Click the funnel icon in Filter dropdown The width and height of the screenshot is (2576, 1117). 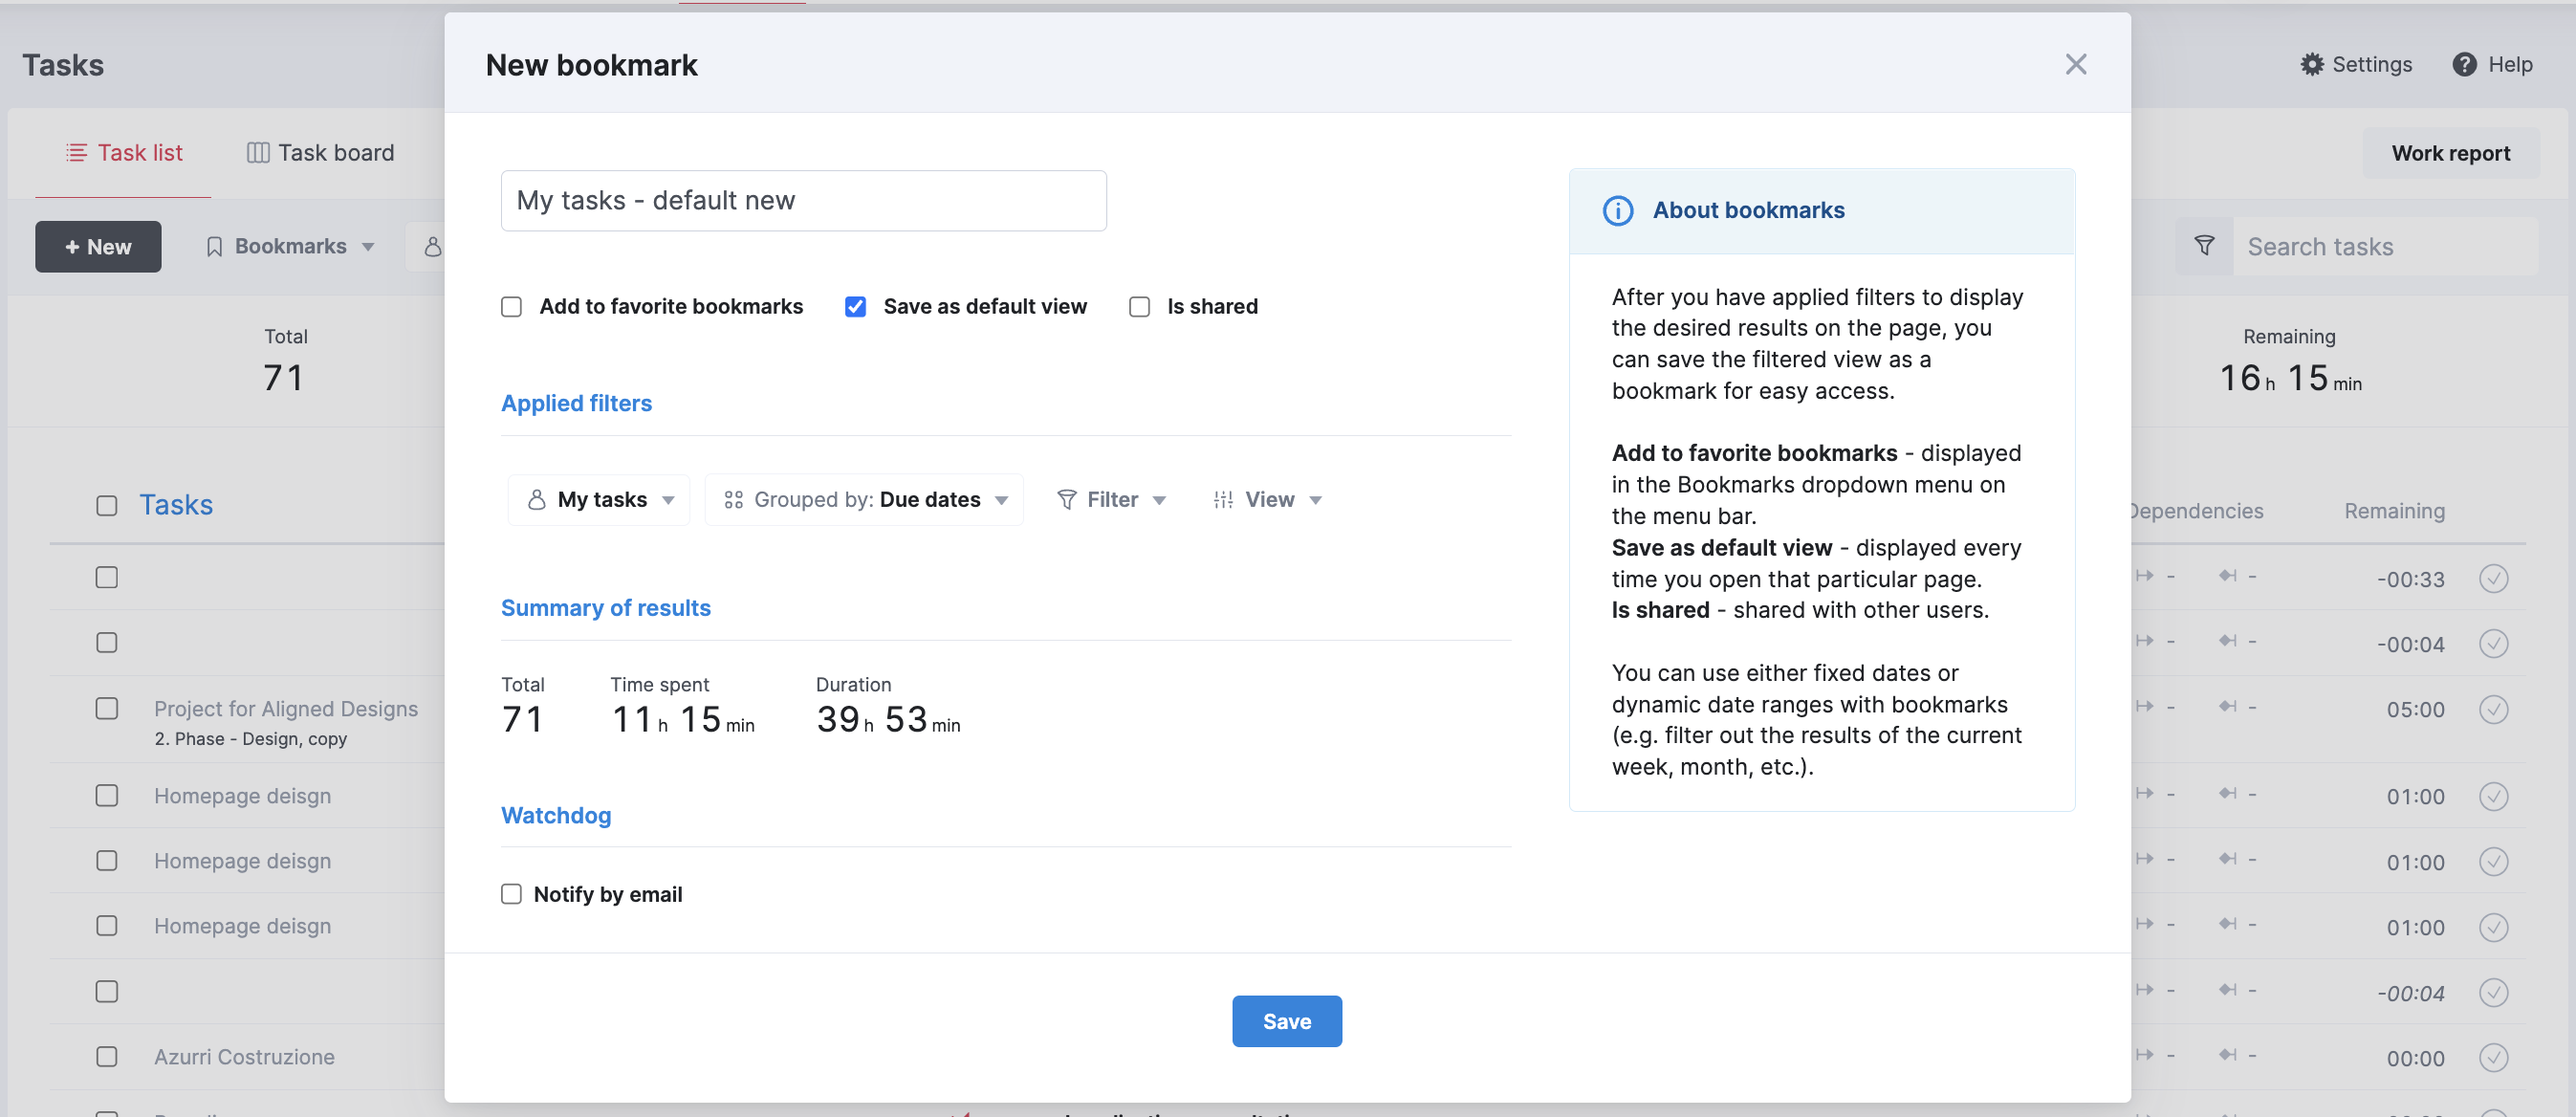1067,499
